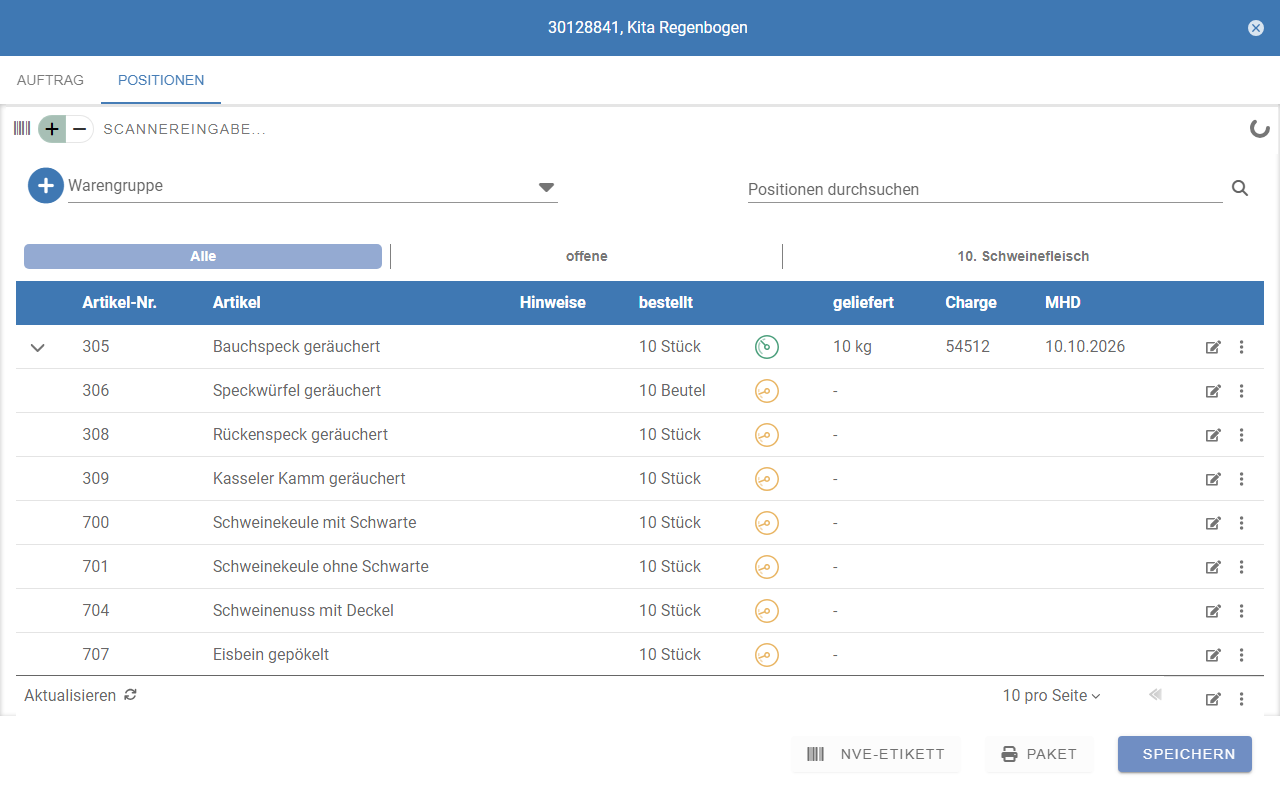Edit row 308 Rückenspeck geräuchert
Screen dimensions: 1280x800
(x=1213, y=435)
